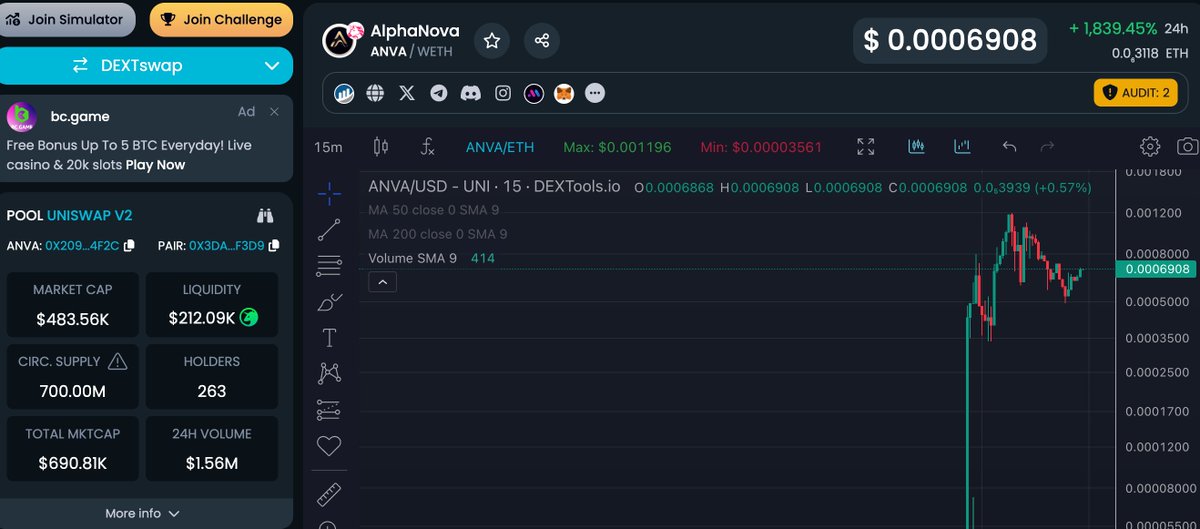Click the Min: $0.00003561 label

[762, 147]
